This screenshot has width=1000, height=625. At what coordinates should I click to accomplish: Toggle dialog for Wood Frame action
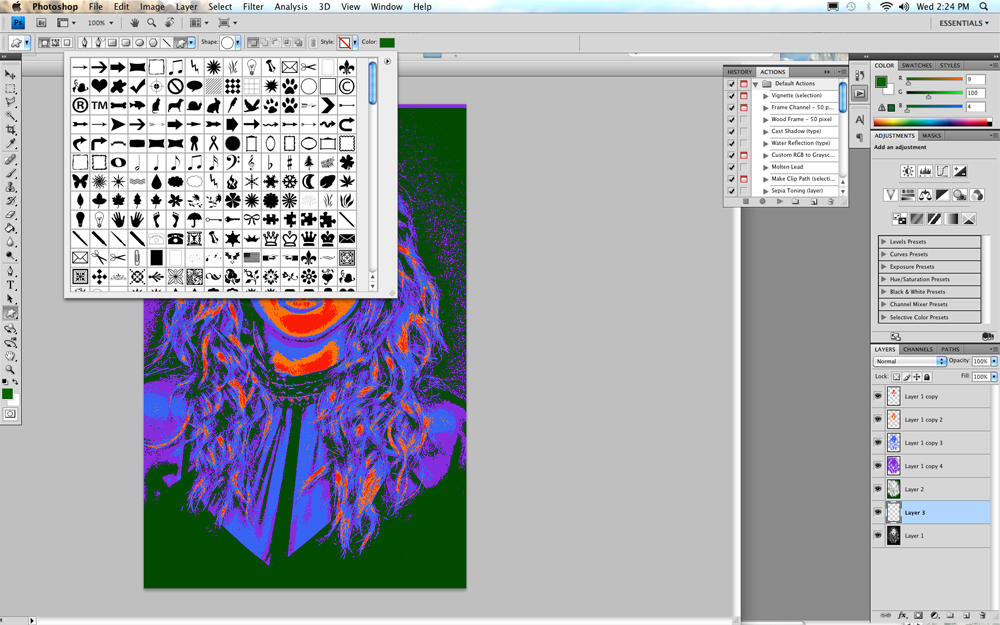pyautogui.click(x=744, y=119)
